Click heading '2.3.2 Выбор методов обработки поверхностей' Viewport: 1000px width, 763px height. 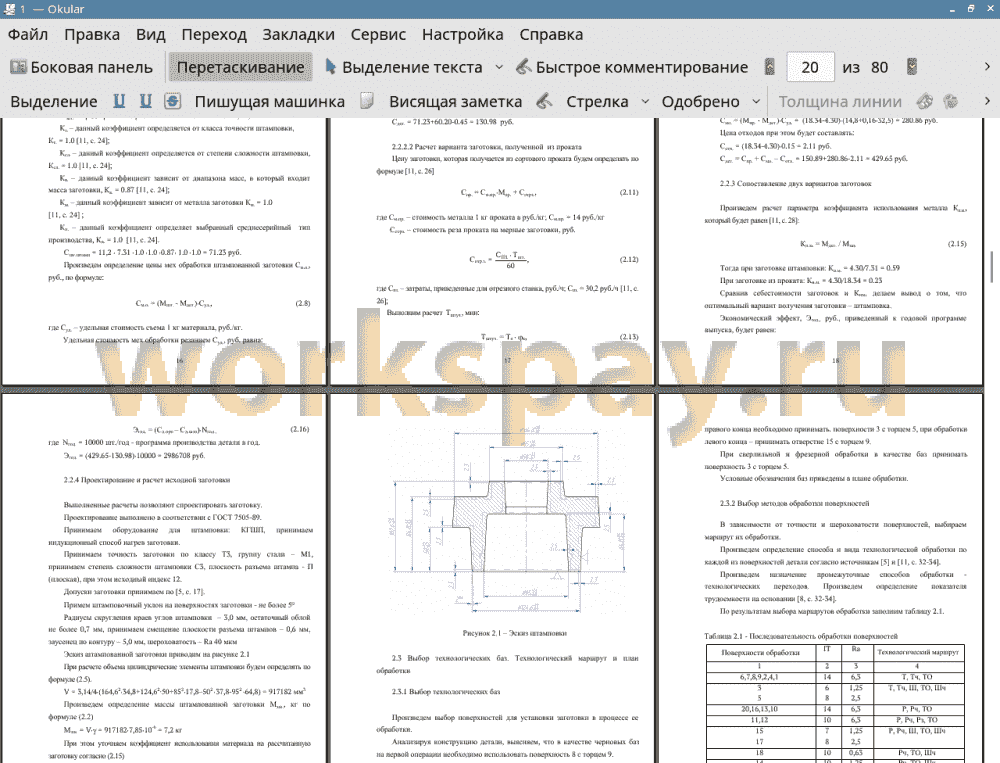[x=795, y=503]
